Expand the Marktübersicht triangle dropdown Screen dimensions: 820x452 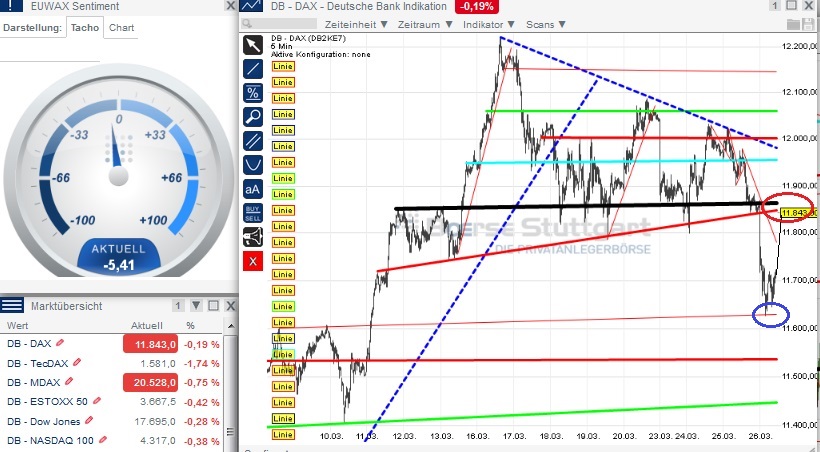click(196, 306)
